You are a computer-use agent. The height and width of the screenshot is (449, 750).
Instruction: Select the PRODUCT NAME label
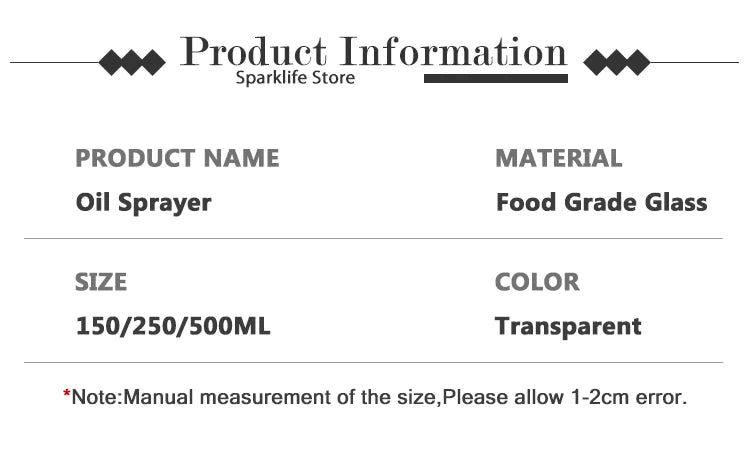pos(177,158)
